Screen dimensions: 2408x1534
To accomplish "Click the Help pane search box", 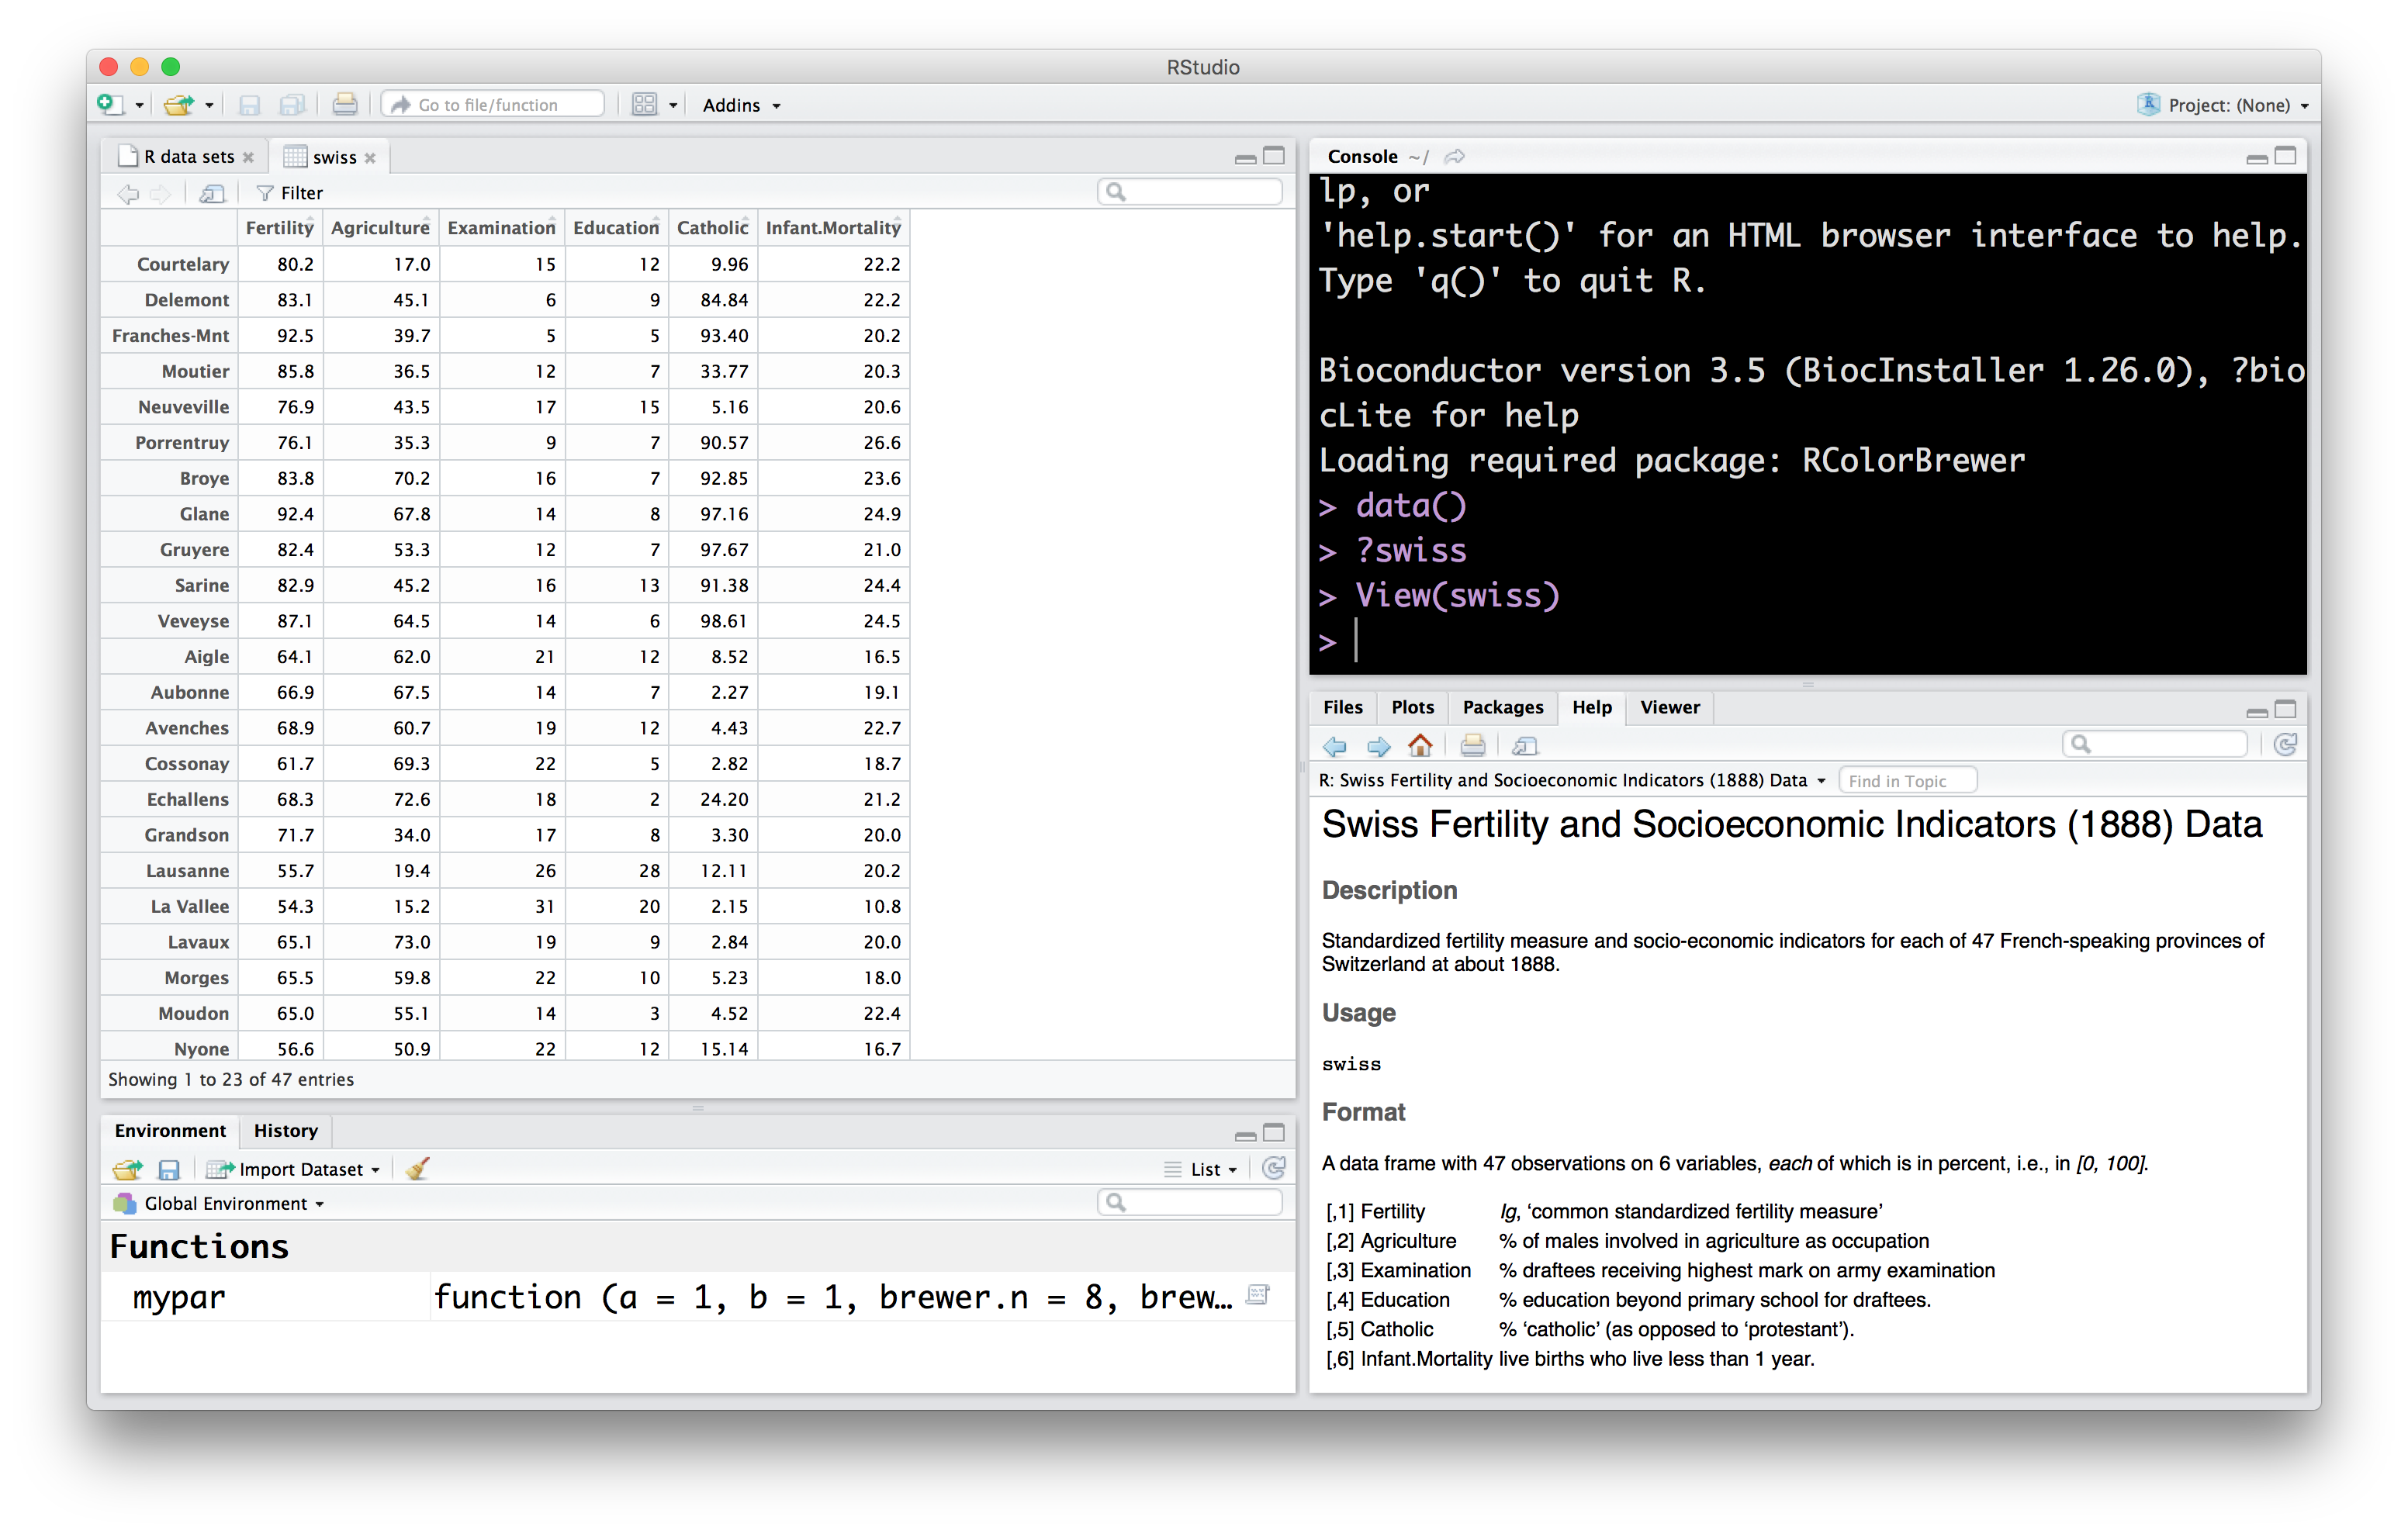I will 2155,744.
